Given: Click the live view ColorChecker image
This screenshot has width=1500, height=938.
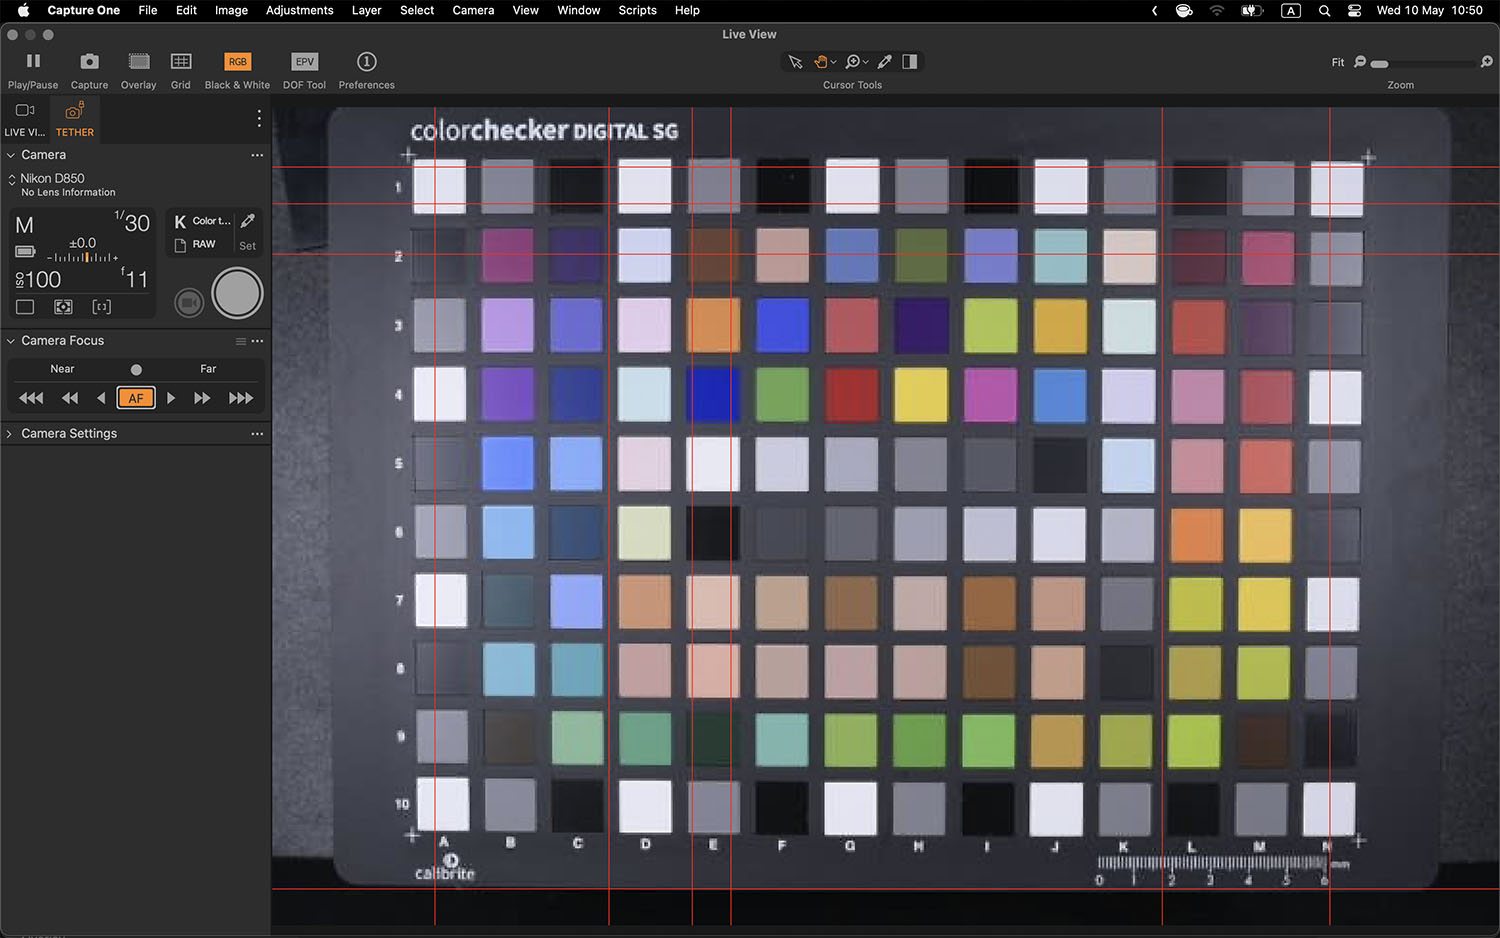Looking at the screenshot, I should 886,515.
